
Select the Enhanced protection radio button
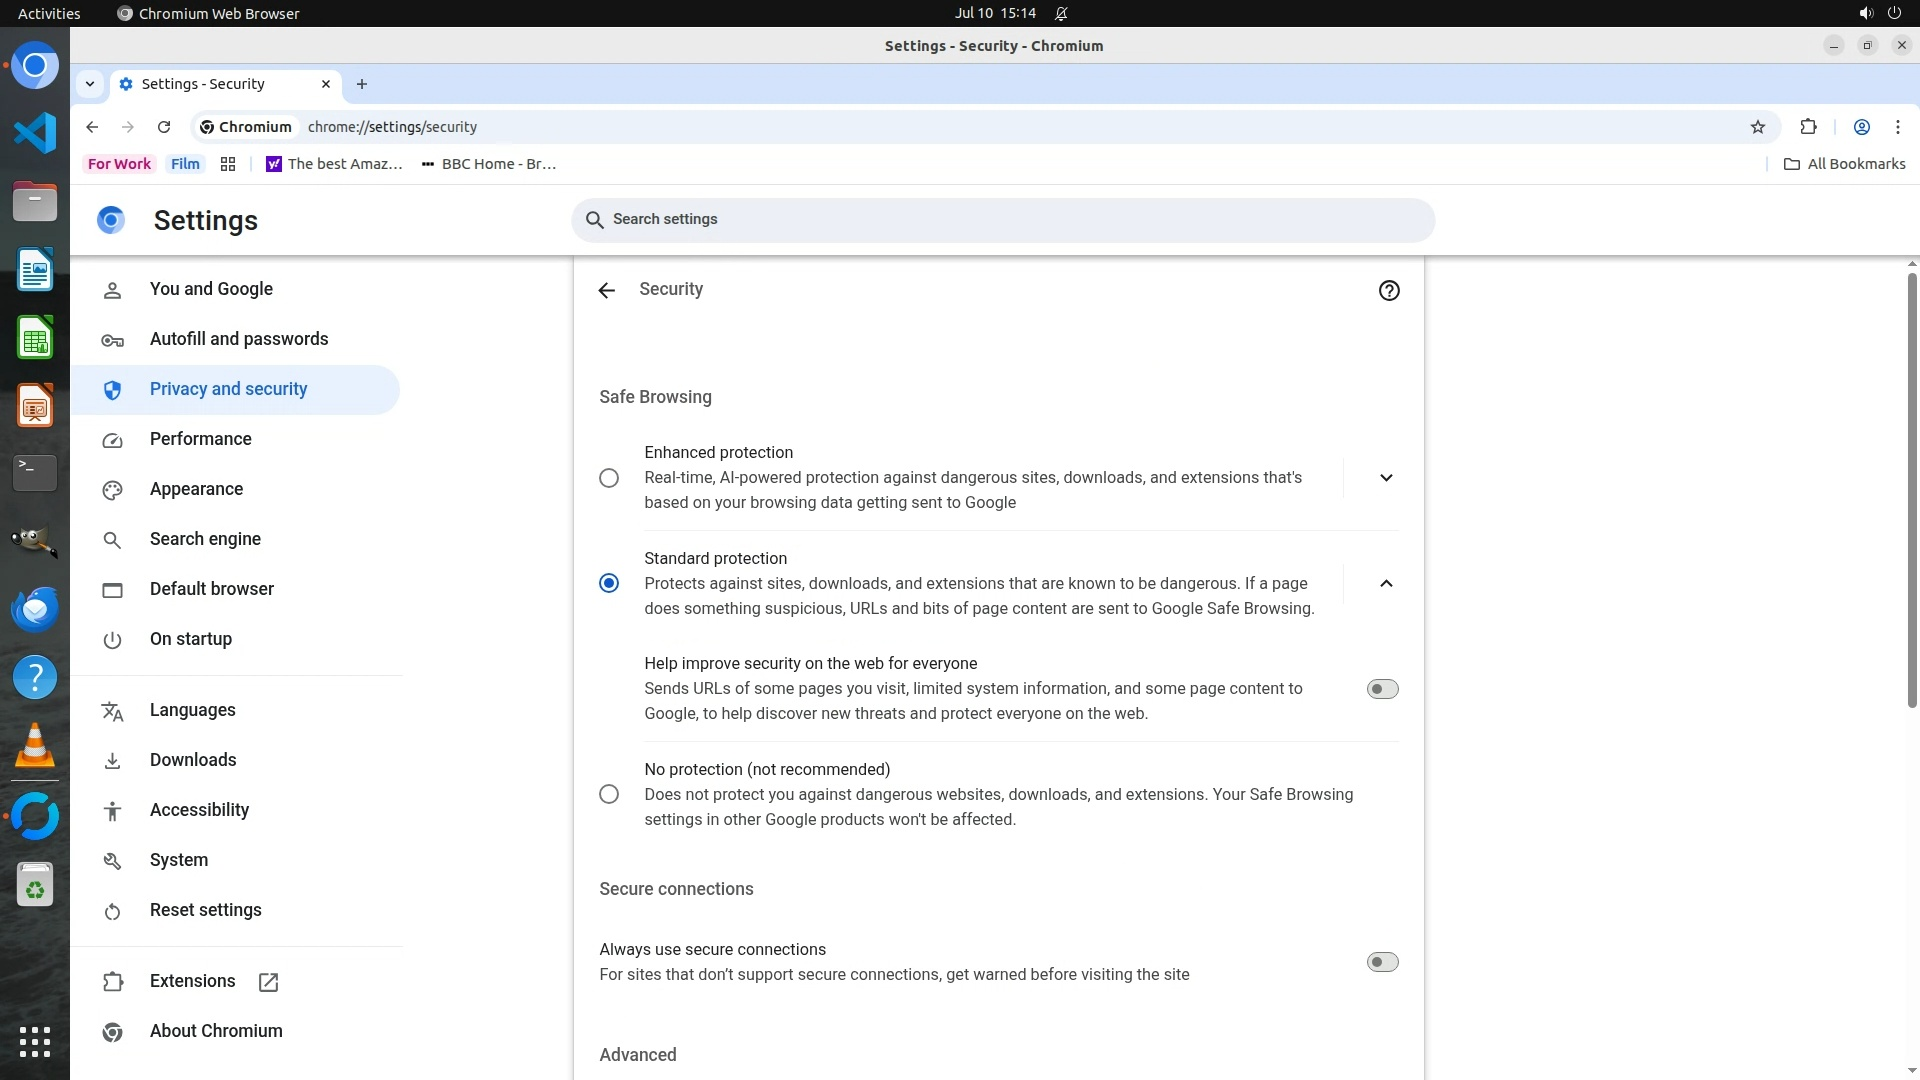(608, 478)
